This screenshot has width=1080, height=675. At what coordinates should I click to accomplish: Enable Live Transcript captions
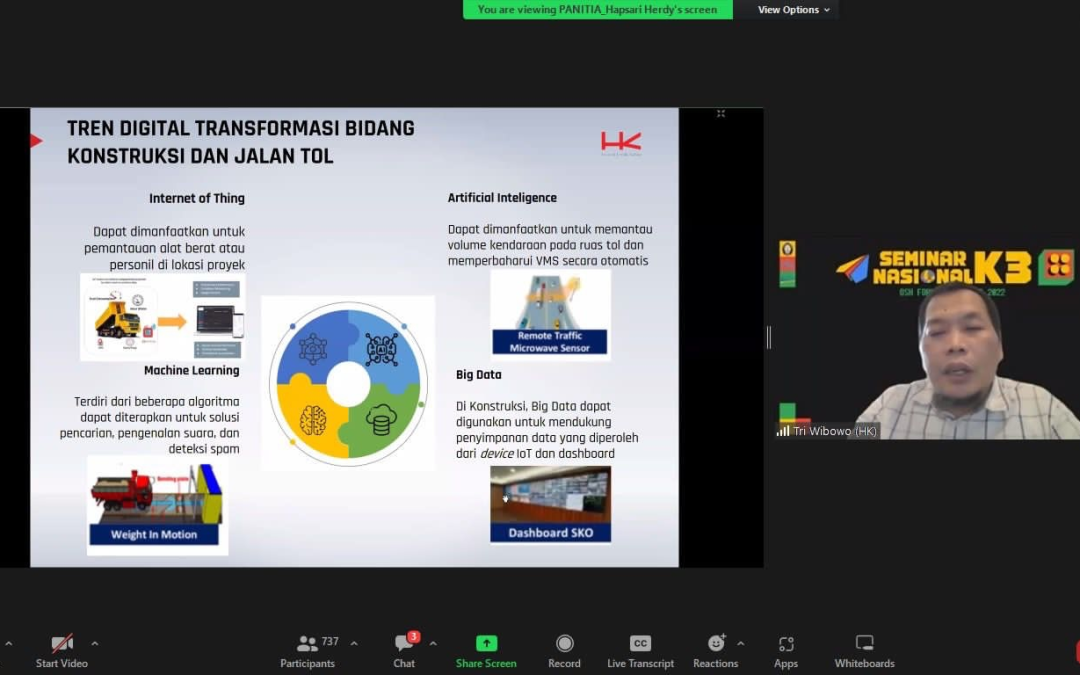[x=640, y=650]
